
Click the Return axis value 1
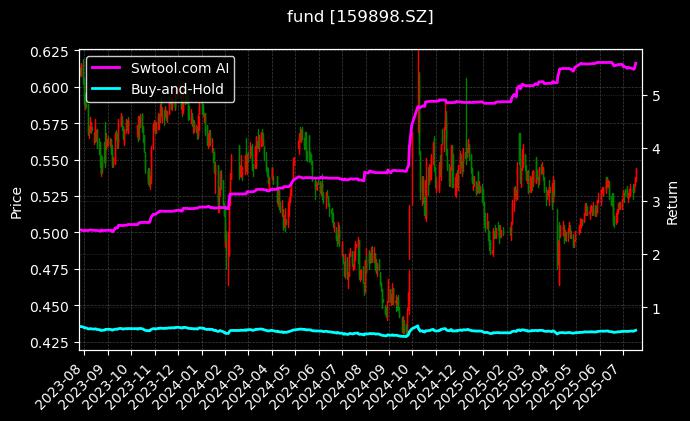coord(655,308)
